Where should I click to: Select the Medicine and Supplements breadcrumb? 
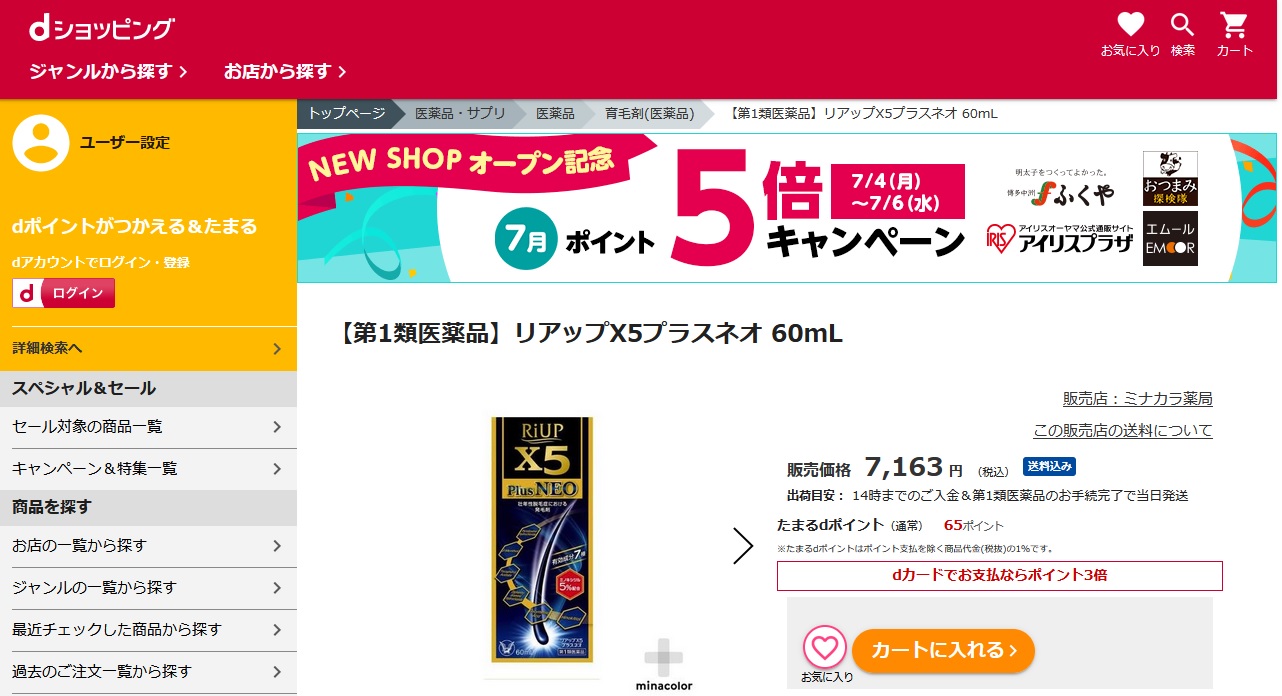[x=460, y=114]
